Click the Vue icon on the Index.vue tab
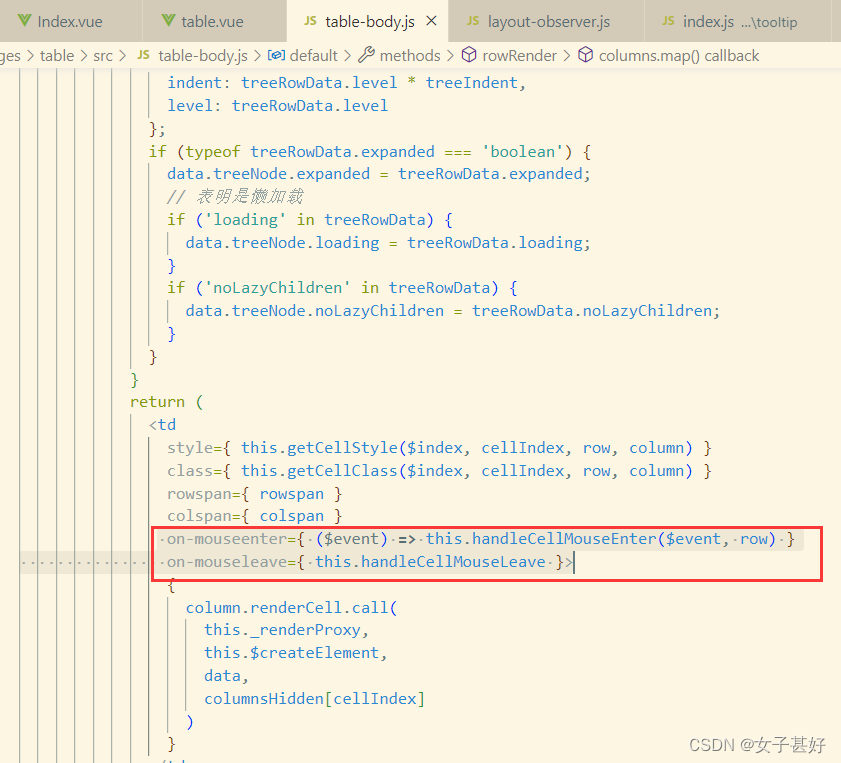The width and height of the screenshot is (841, 763). pyautogui.click(x=27, y=20)
